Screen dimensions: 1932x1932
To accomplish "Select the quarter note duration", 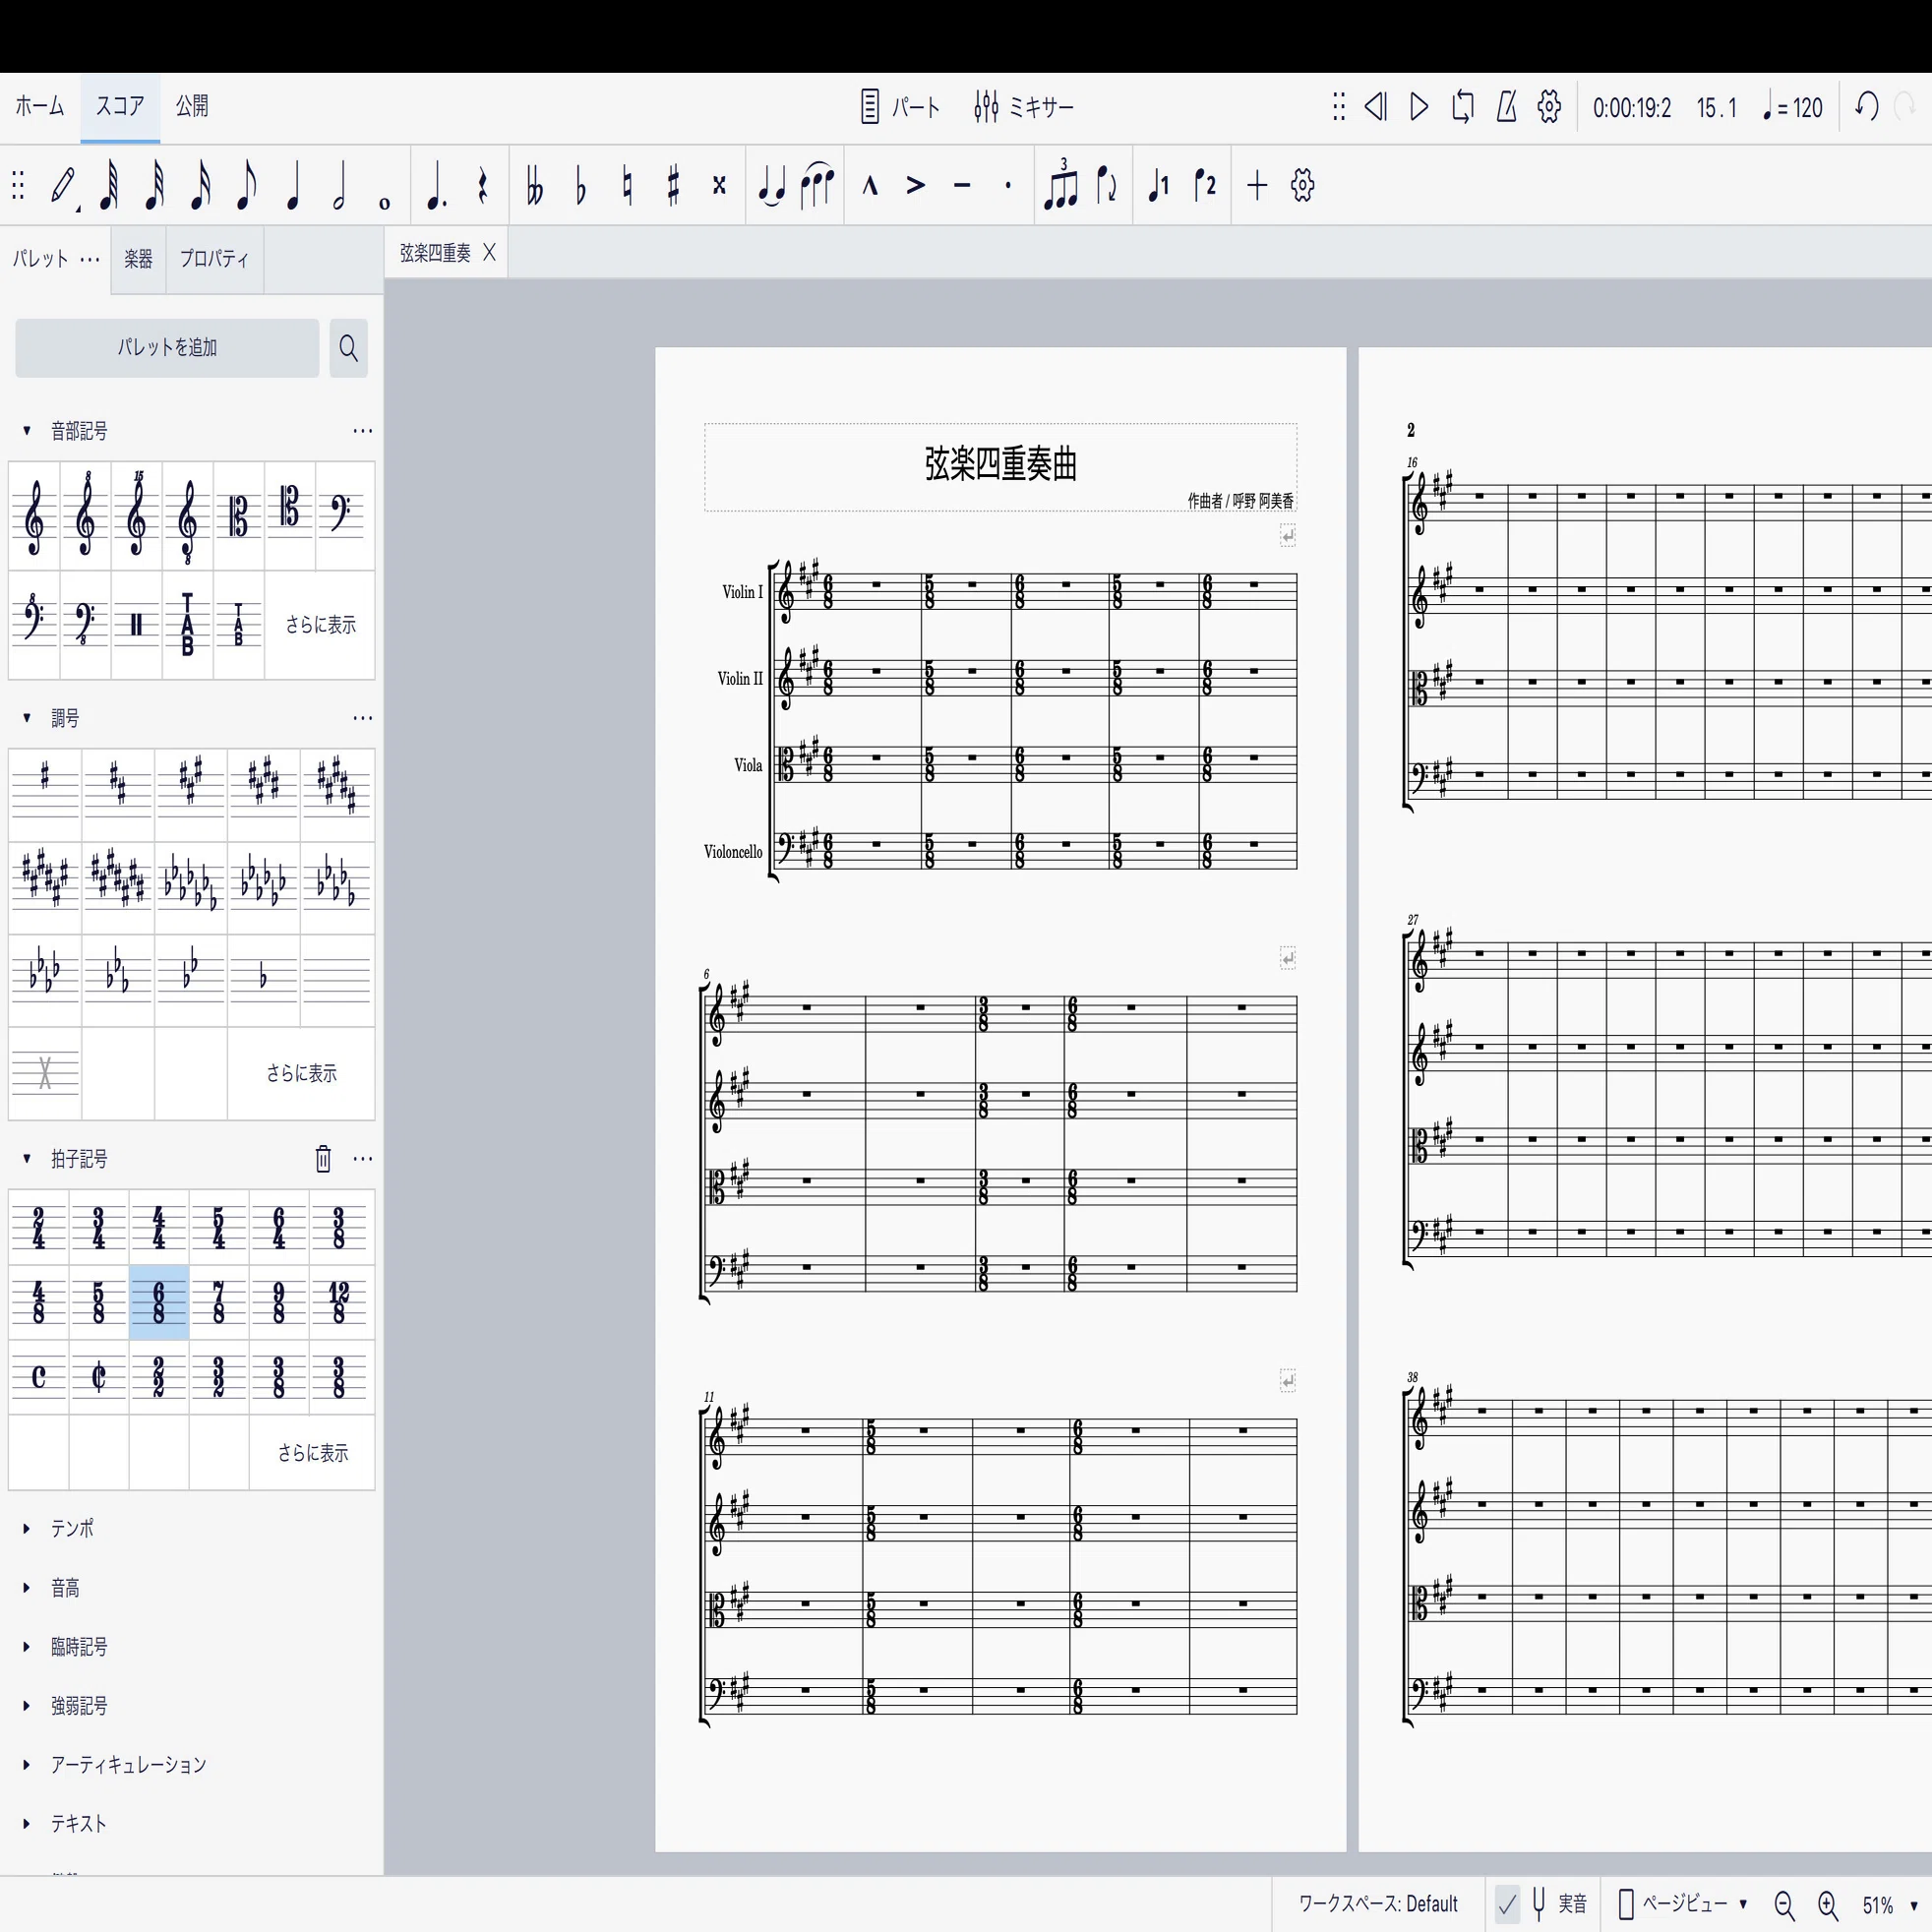I will click(292, 186).
